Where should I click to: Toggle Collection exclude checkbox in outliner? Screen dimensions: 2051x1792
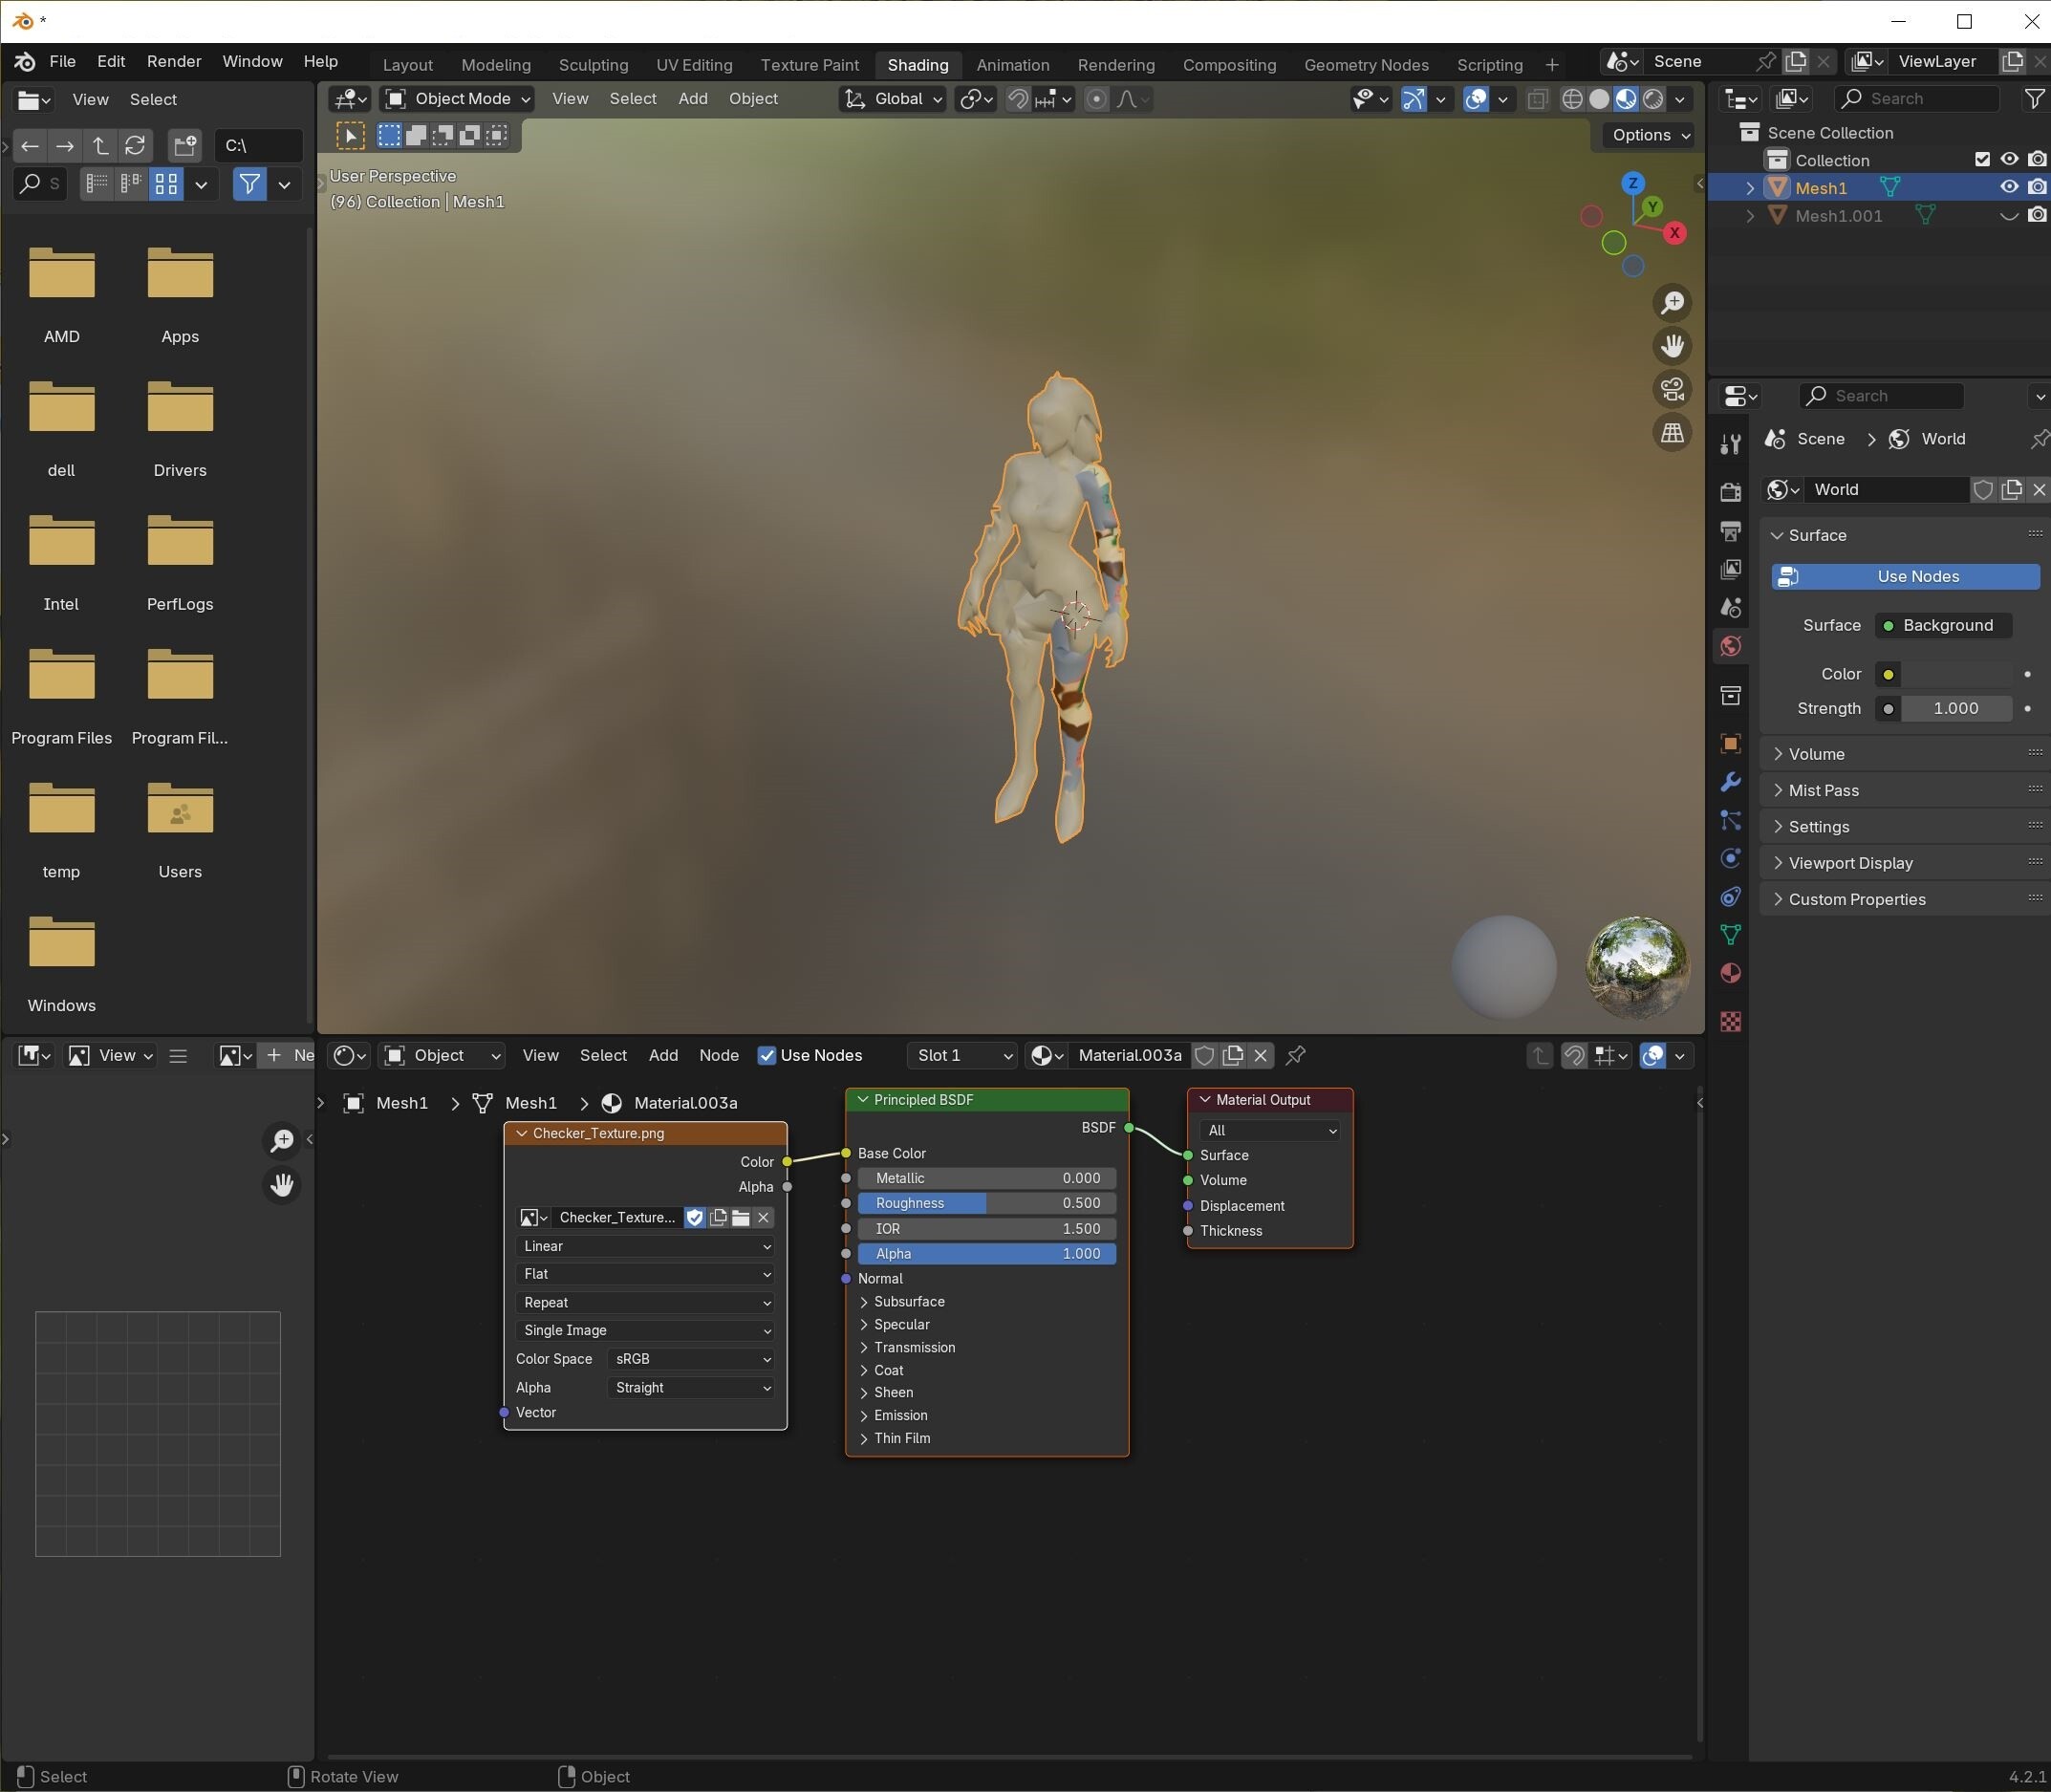tap(1982, 159)
